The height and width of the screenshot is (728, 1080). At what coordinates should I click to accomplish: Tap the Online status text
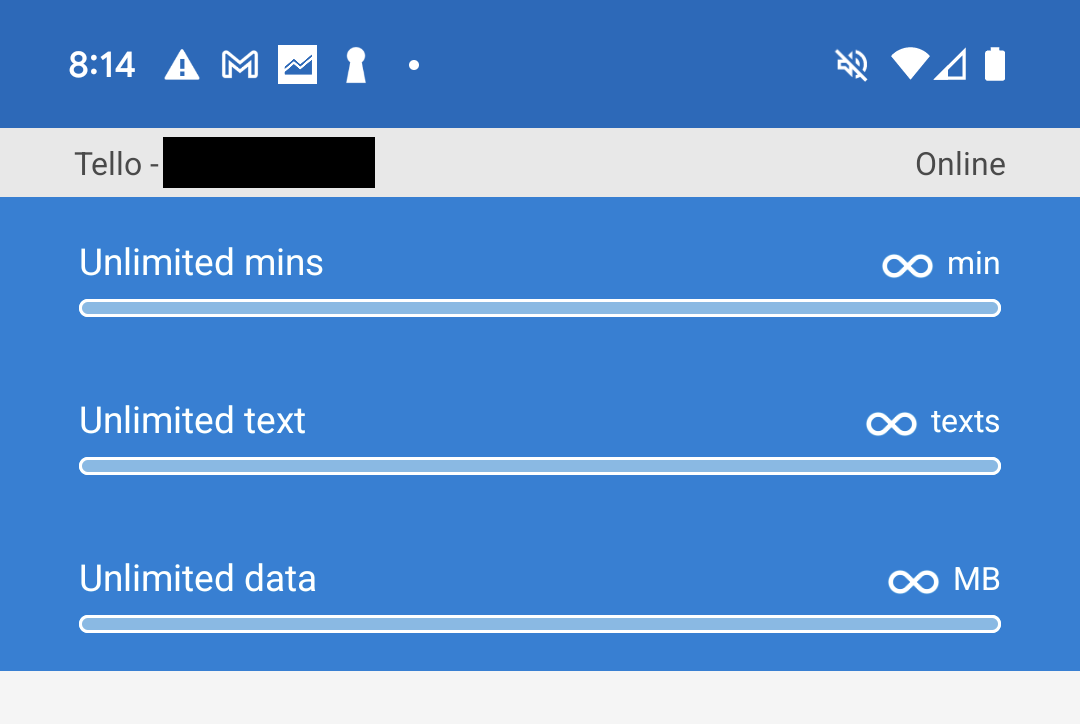pos(960,164)
